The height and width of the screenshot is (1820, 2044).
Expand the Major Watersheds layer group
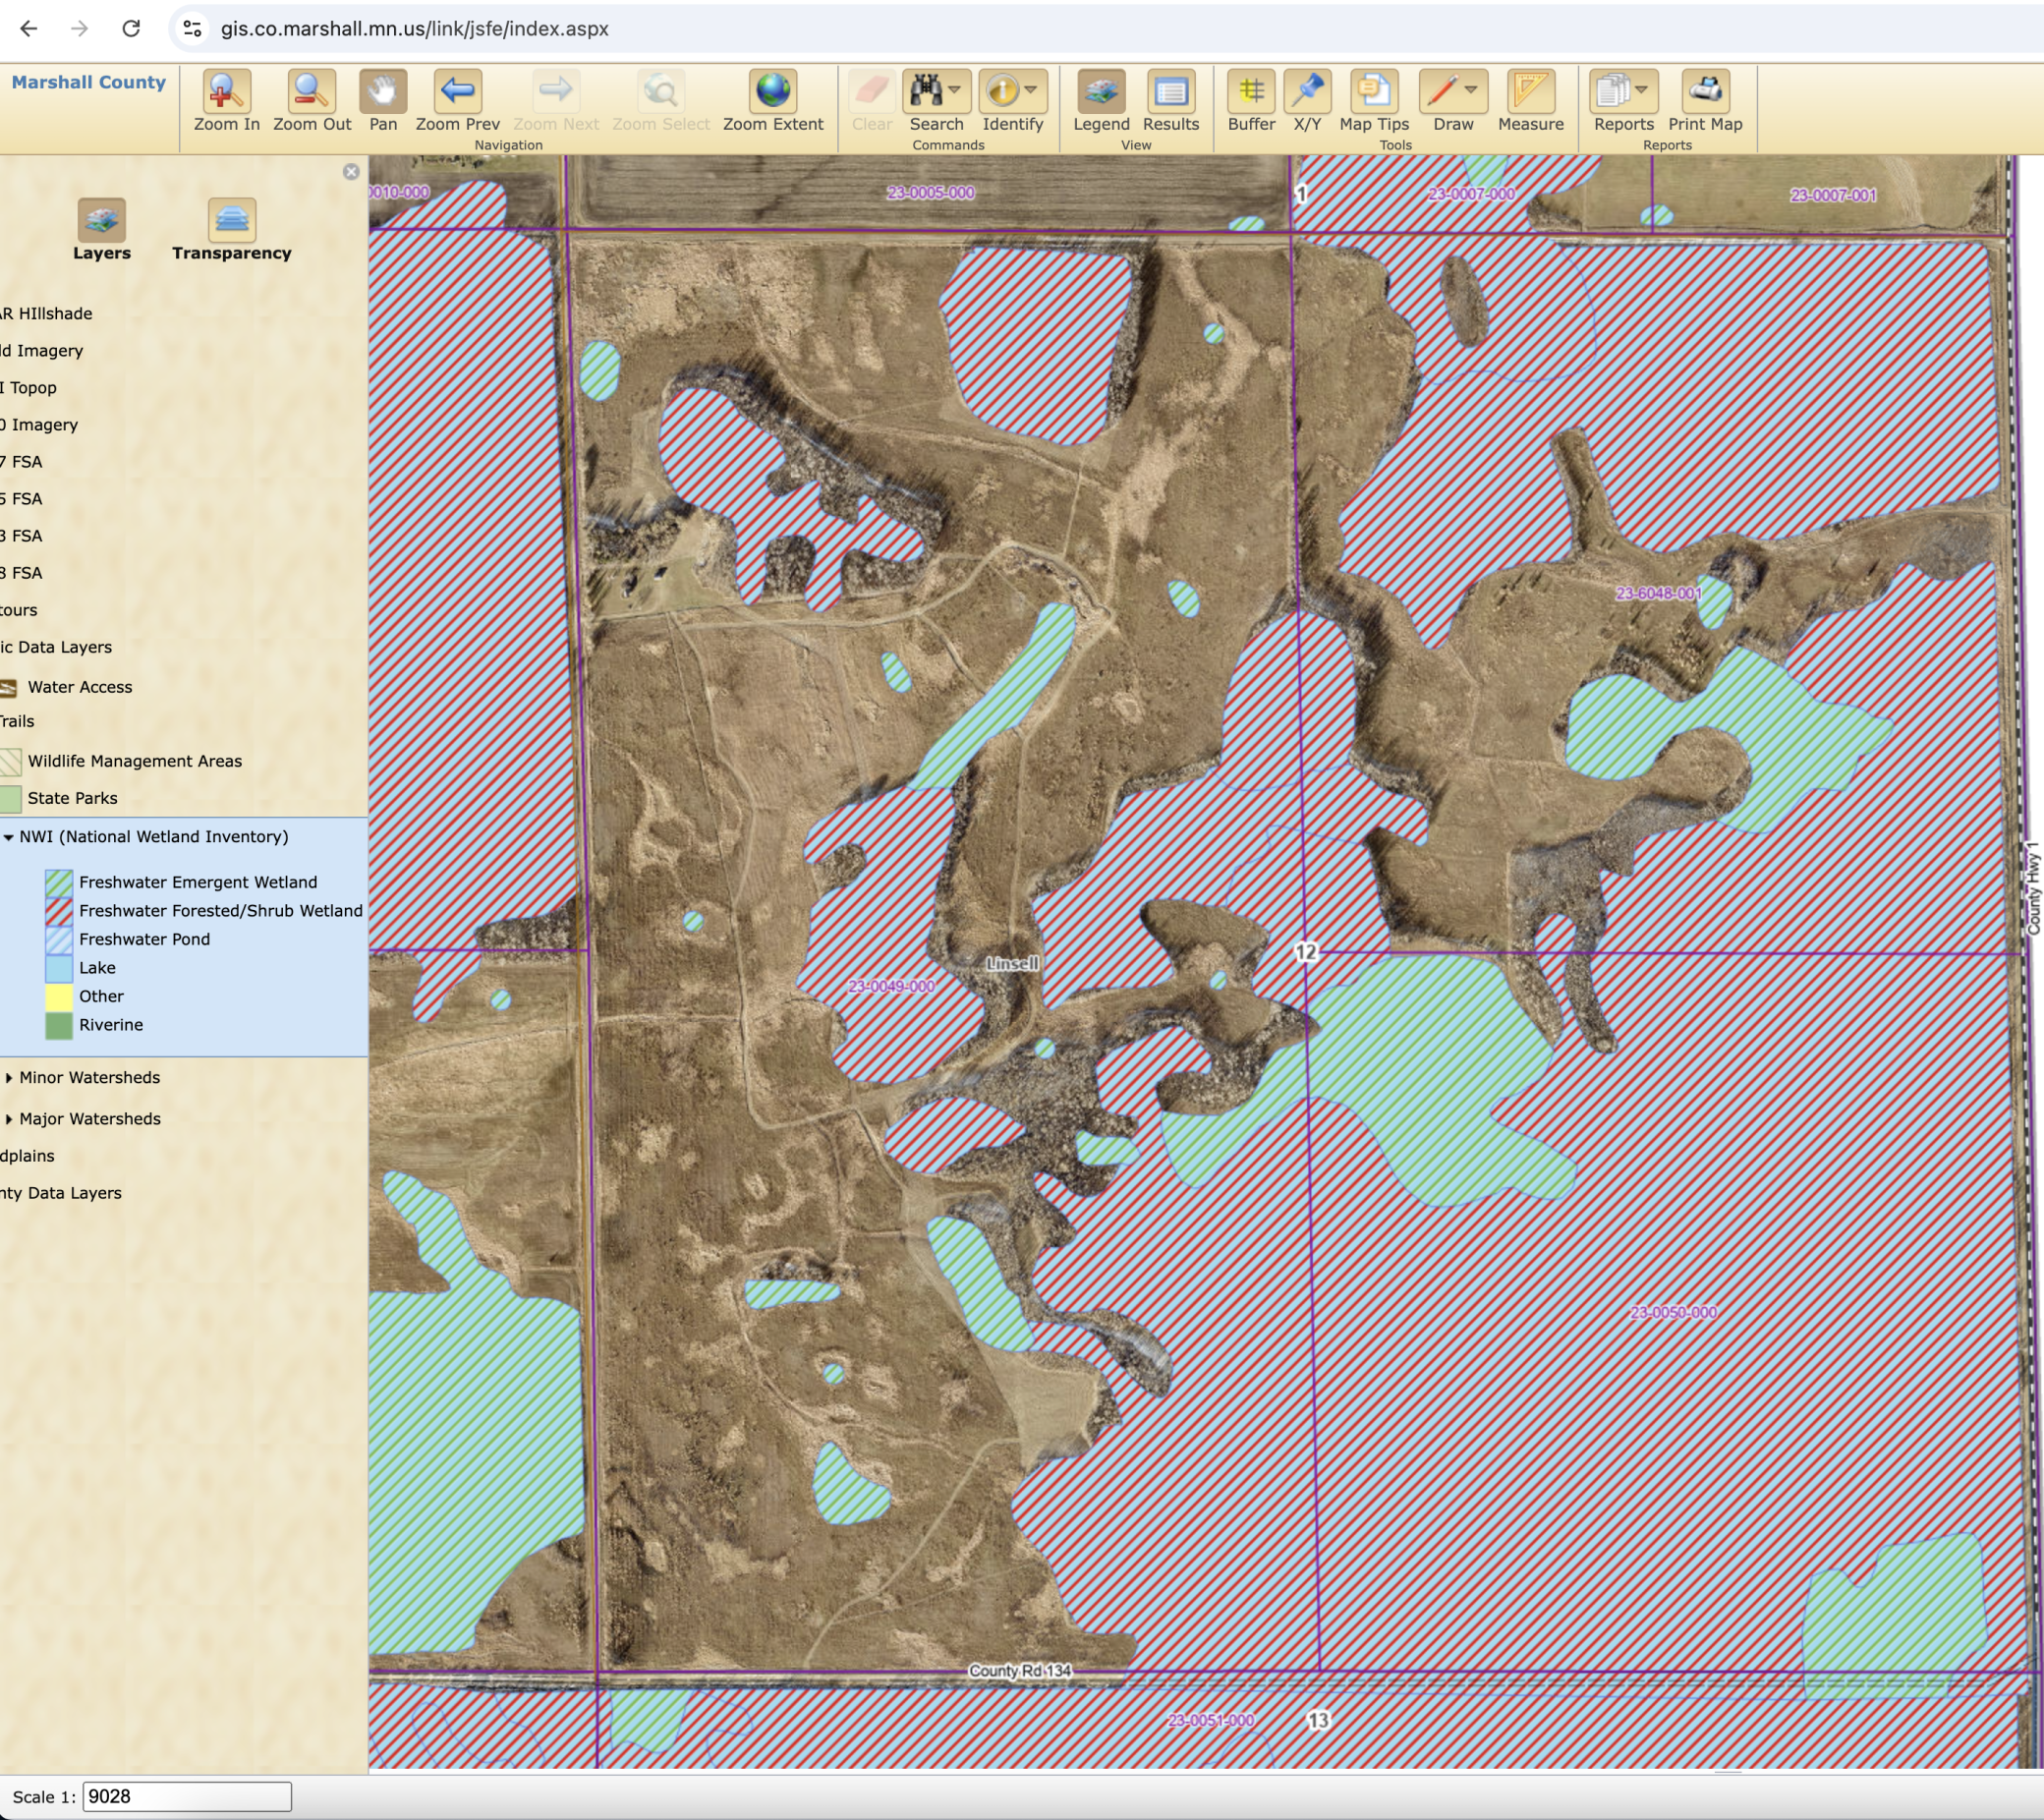coord(9,1119)
